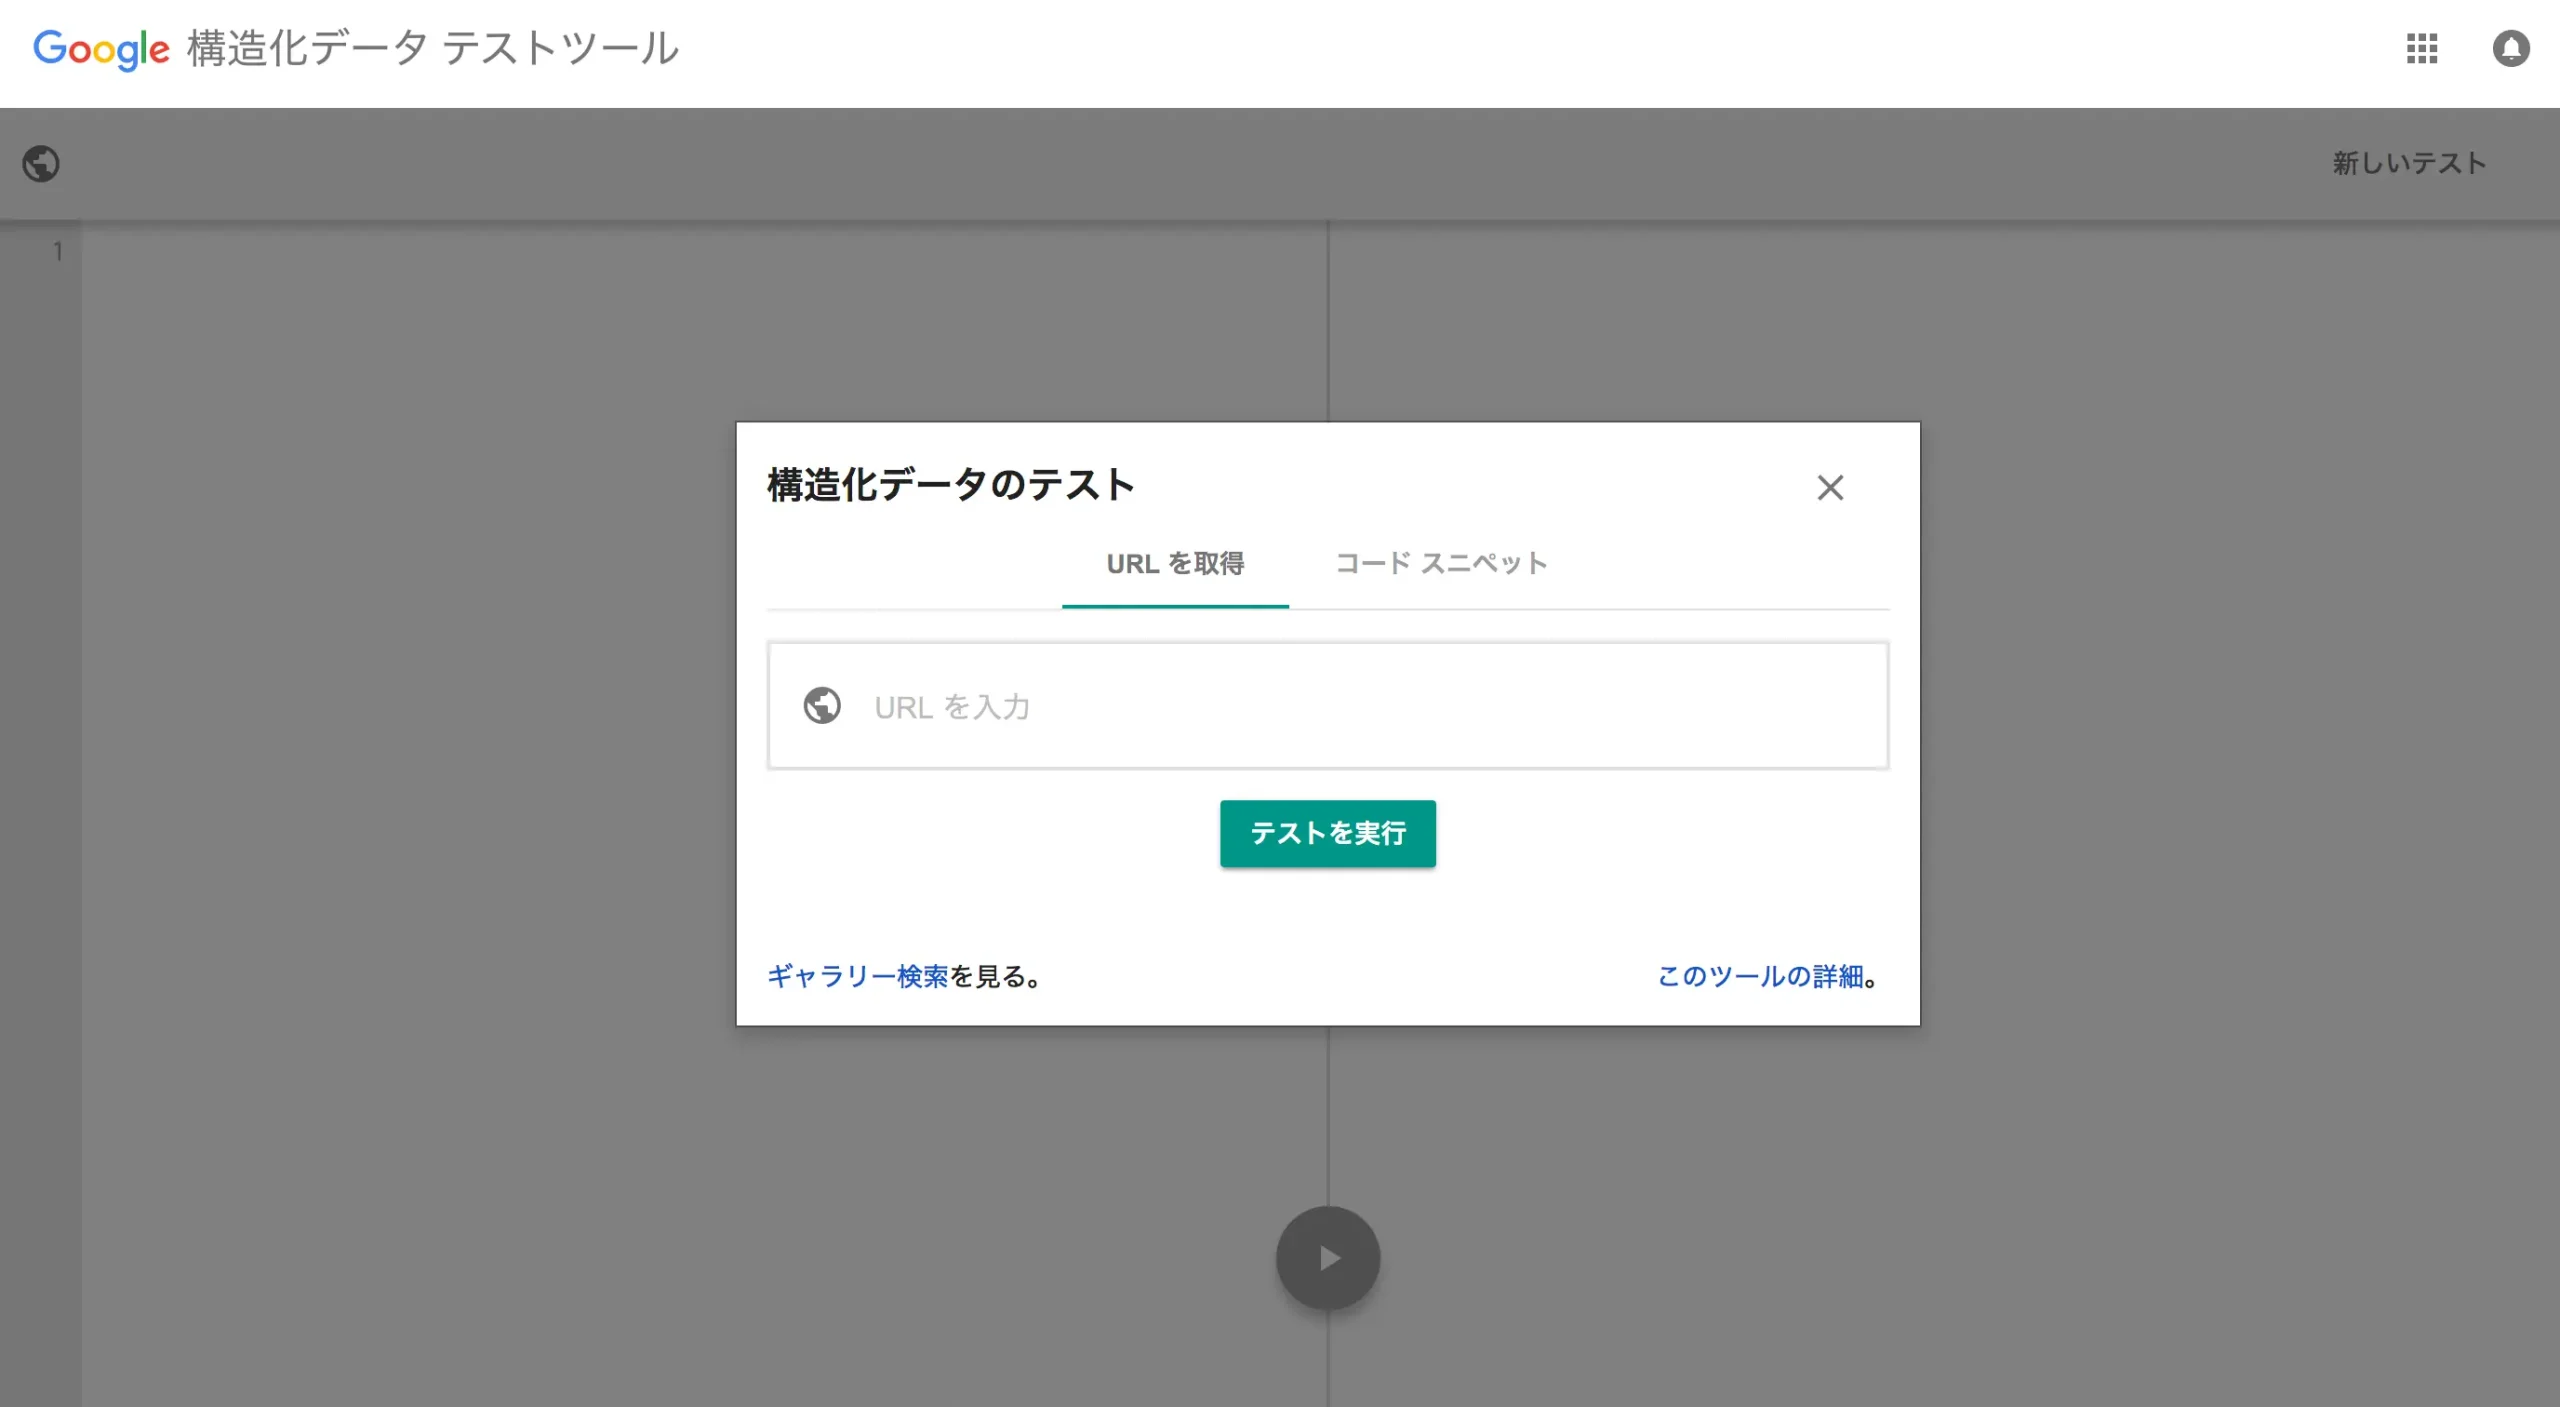Click the テストを実行 button

(x=1327, y=833)
